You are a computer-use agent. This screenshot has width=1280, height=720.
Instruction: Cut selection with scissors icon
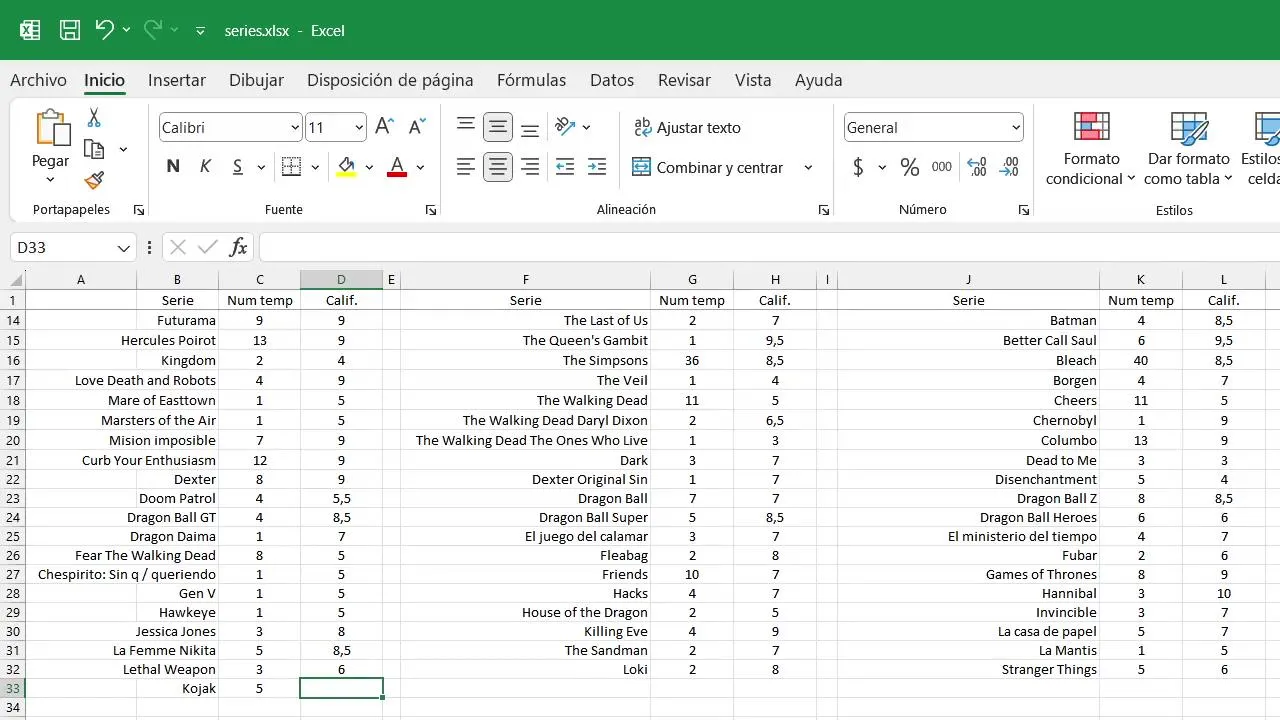pos(94,118)
